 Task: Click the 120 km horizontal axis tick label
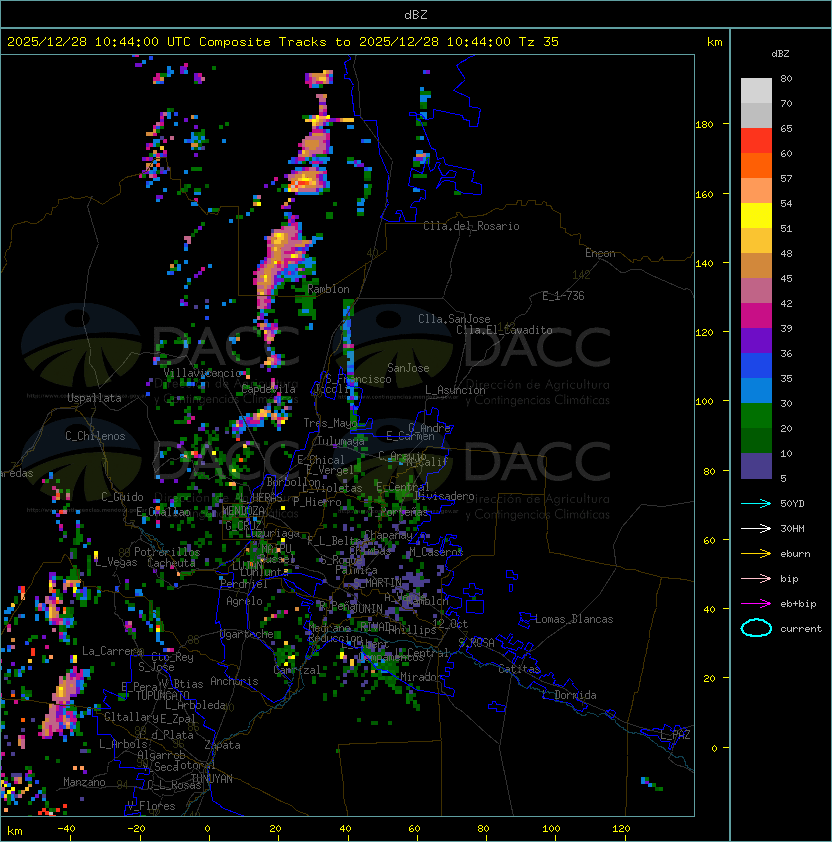coord(620,829)
